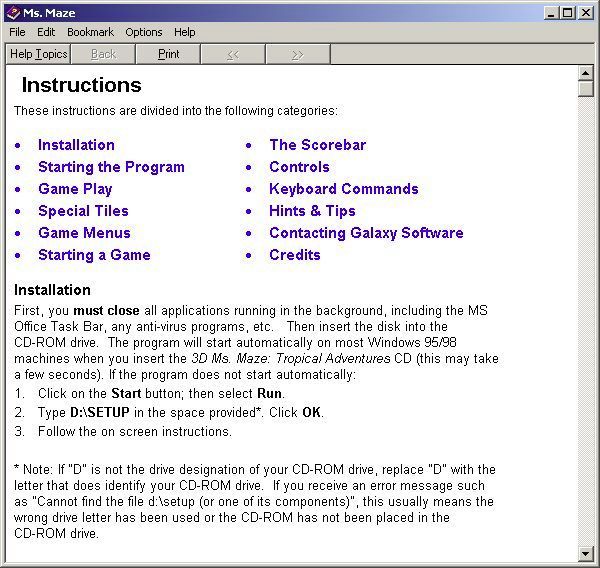
Task: Click the Ms. Maze title bar icon
Action: [12, 12]
